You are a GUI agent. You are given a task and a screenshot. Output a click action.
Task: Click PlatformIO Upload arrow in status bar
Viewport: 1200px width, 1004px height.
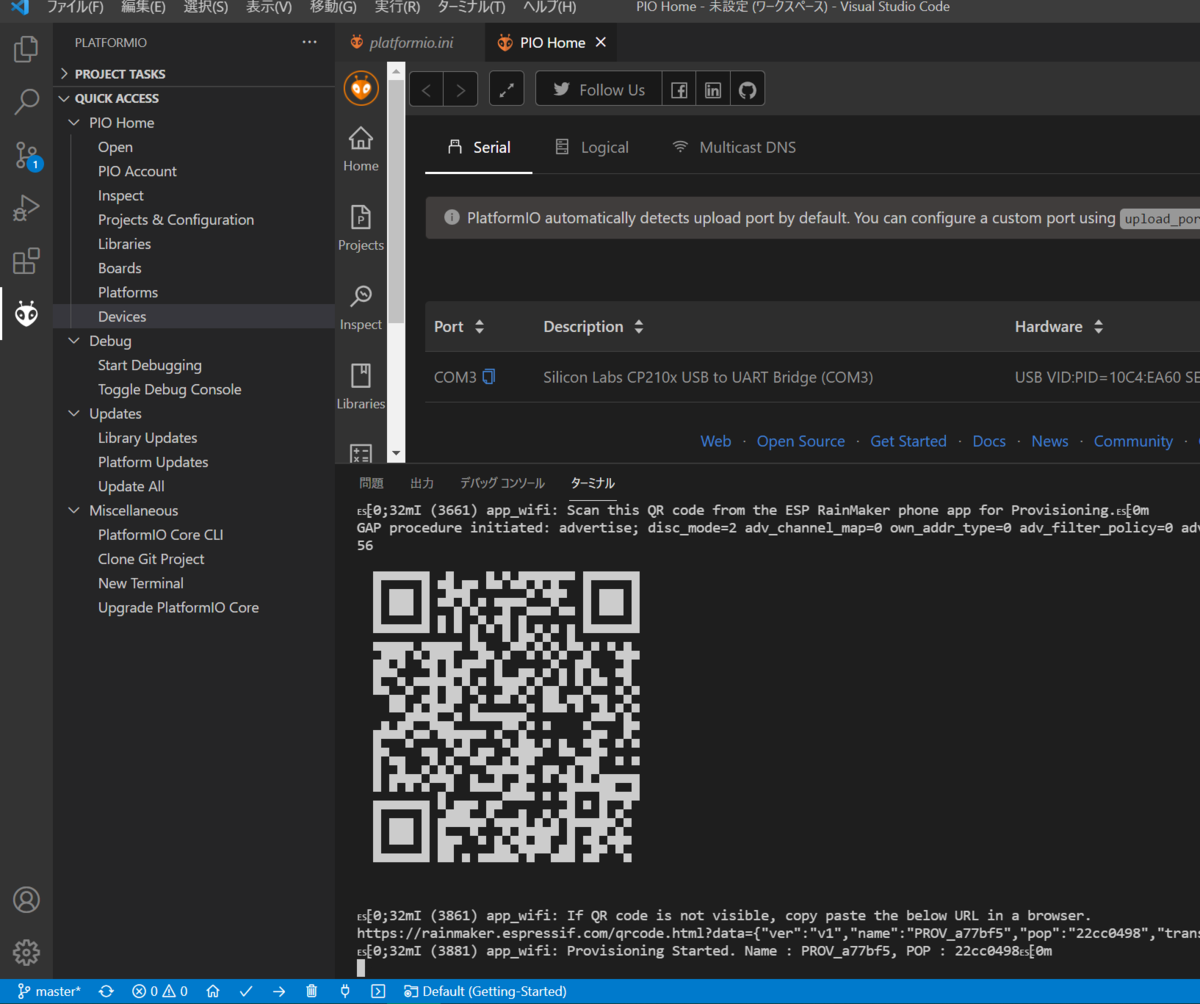tap(279, 992)
